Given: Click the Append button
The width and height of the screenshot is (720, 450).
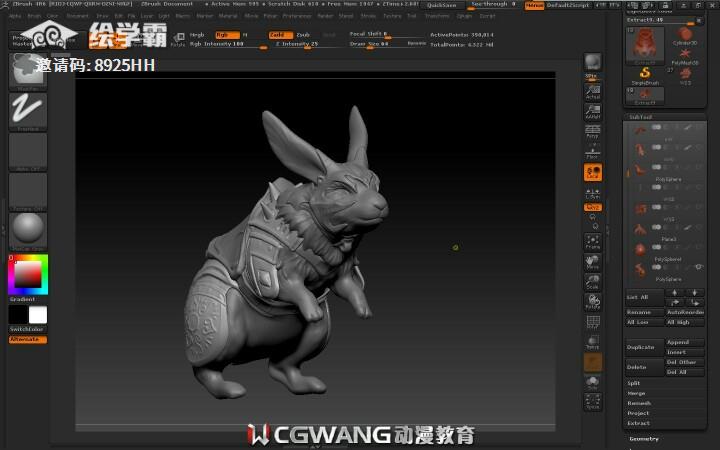Looking at the screenshot, I should pyautogui.click(x=685, y=343).
